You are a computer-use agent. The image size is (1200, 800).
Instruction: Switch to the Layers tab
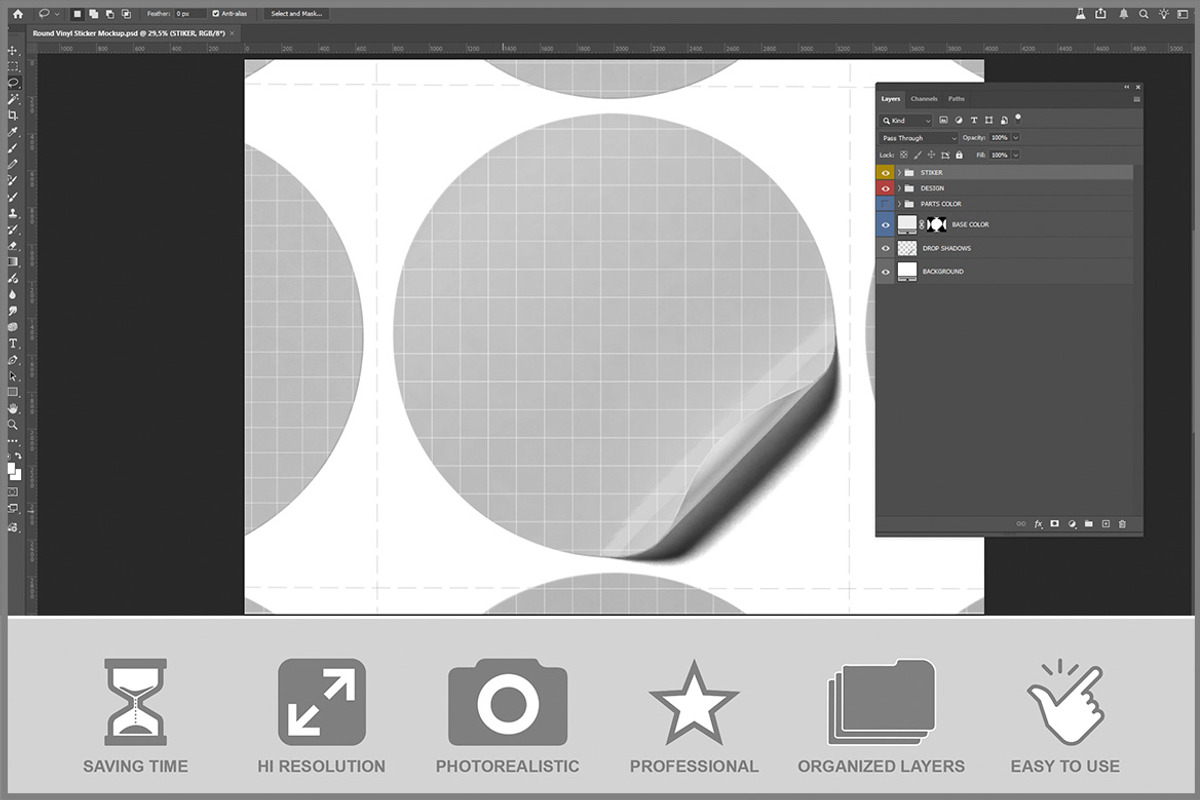click(x=890, y=99)
